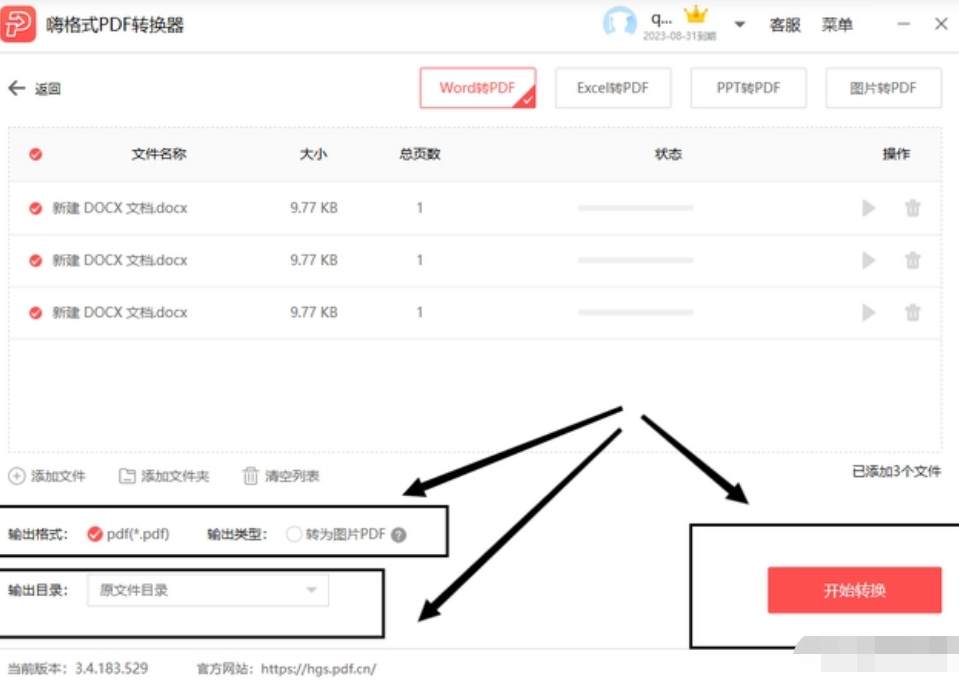The width and height of the screenshot is (959, 687).
Task: Uncheck the first docx file checkbox
Action: 35,208
